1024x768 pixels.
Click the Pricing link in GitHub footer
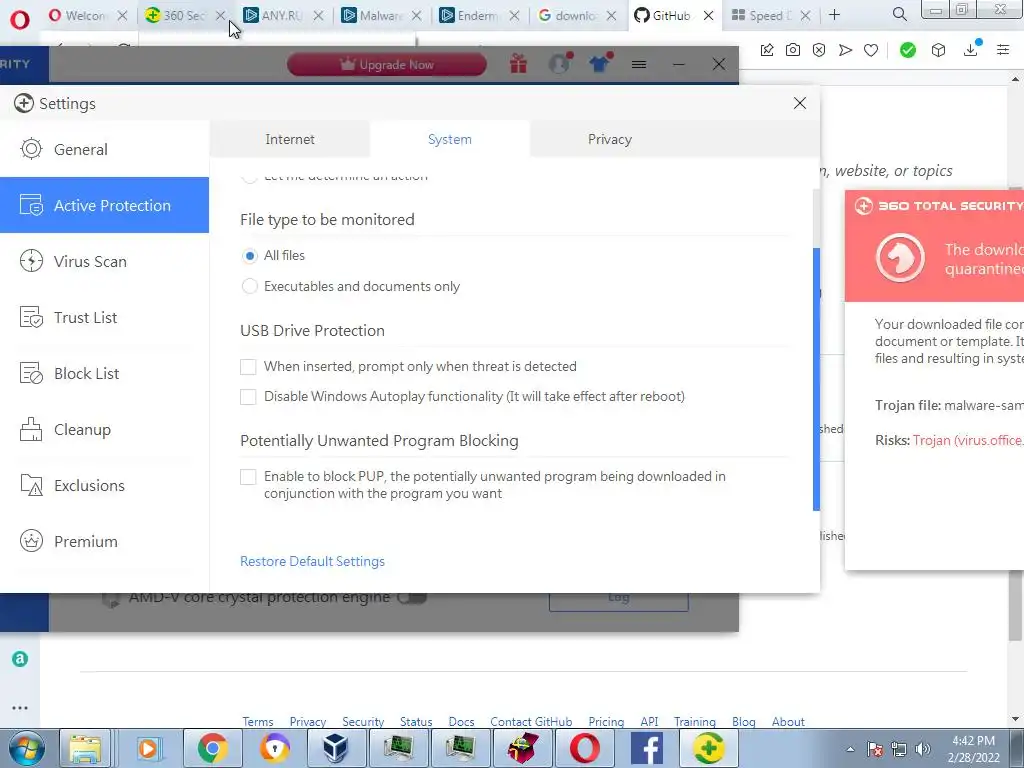[x=606, y=722]
